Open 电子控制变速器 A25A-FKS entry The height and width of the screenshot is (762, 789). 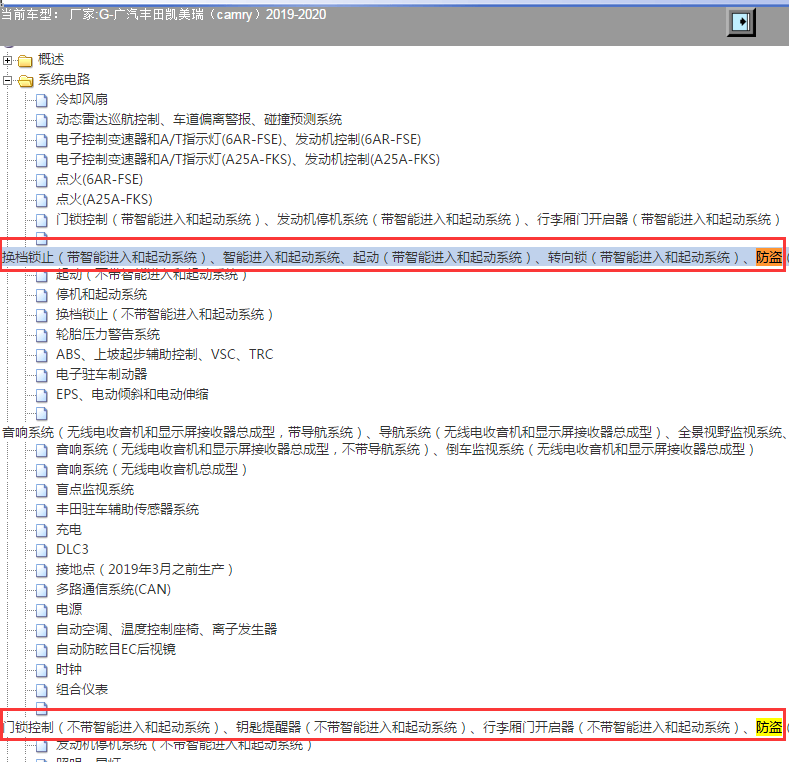click(x=248, y=160)
